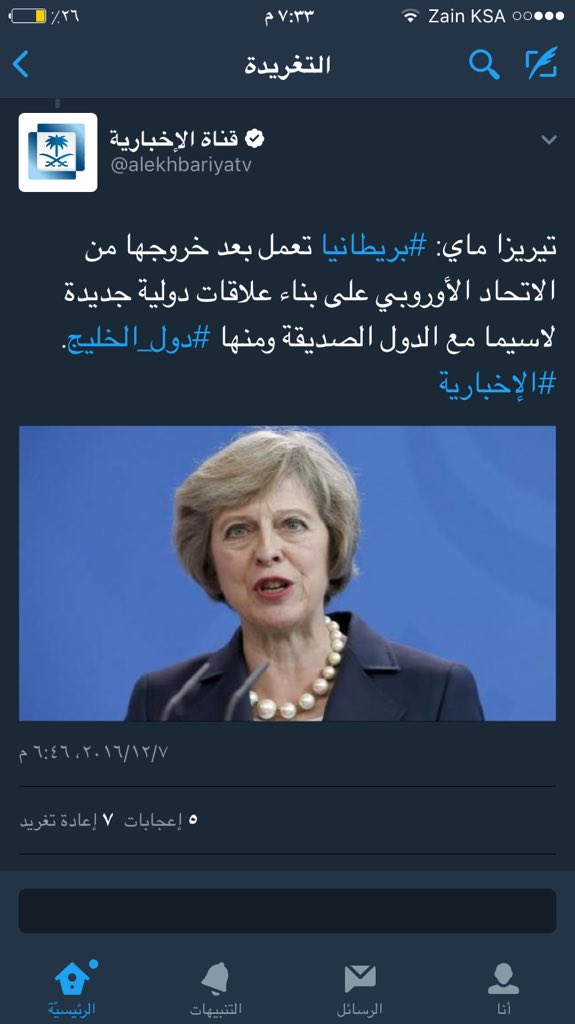This screenshot has height=1024, width=575.
Task: Expand tweet options chevron
Action: point(549,139)
